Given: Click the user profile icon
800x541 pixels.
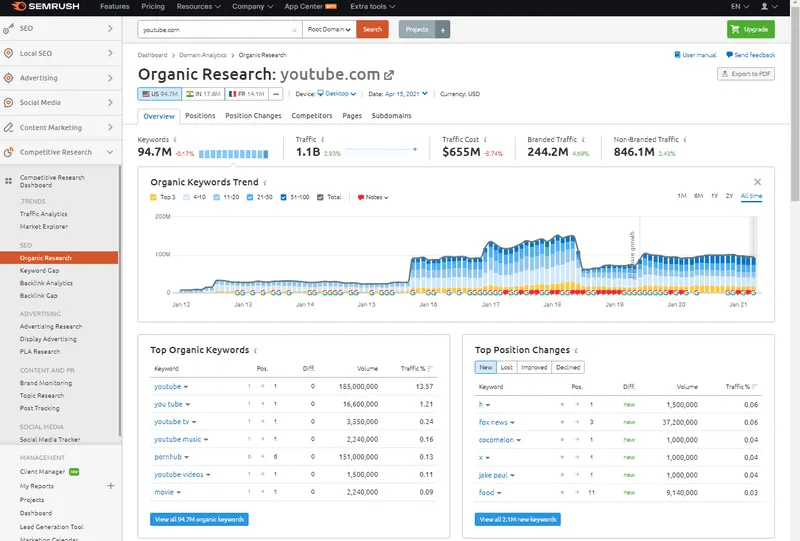Looking at the screenshot, I should [x=764, y=7].
